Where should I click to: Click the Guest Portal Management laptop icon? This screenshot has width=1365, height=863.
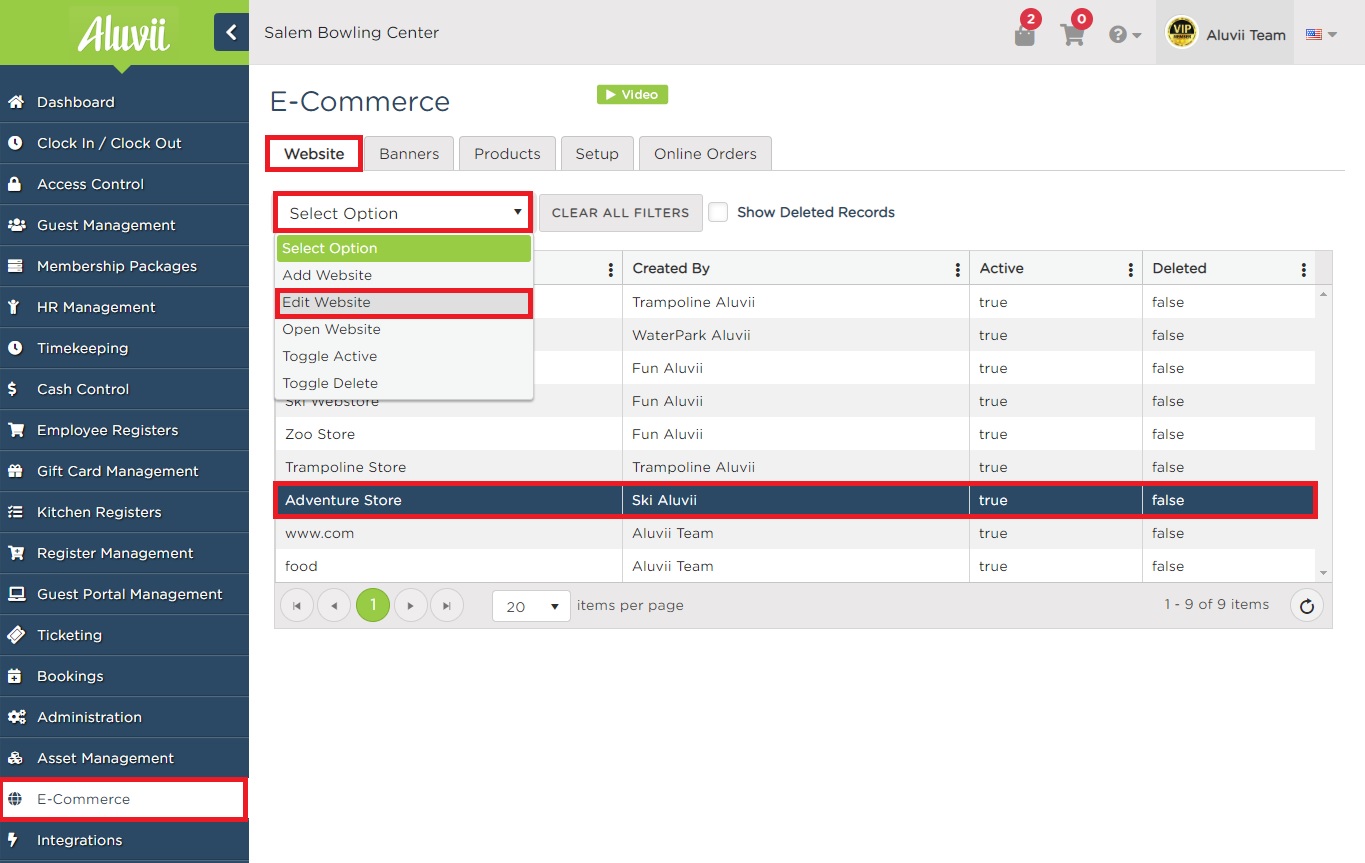tap(16, 594)
